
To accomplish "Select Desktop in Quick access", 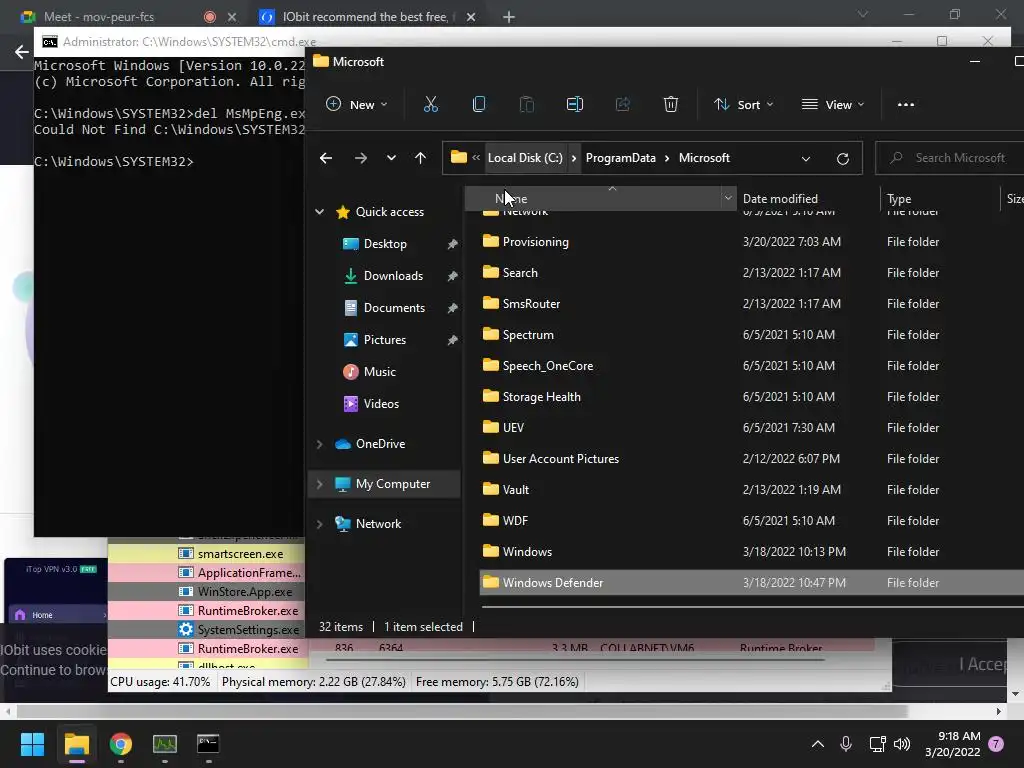I will click(385, 244).
